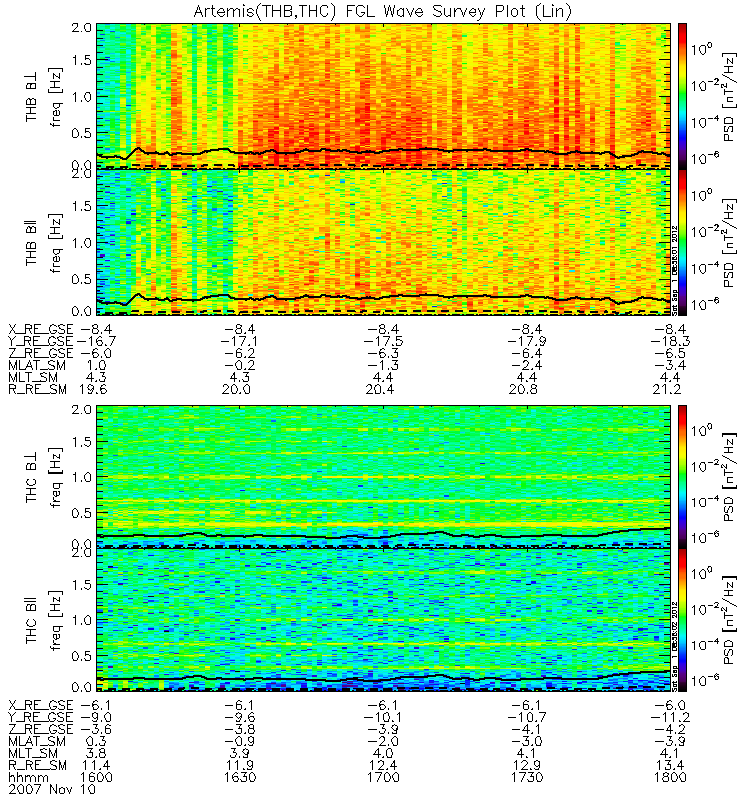Click the THC B-perpendicular spectrogram panel
This screenshot has width=750, height=800.
[383, 477]
